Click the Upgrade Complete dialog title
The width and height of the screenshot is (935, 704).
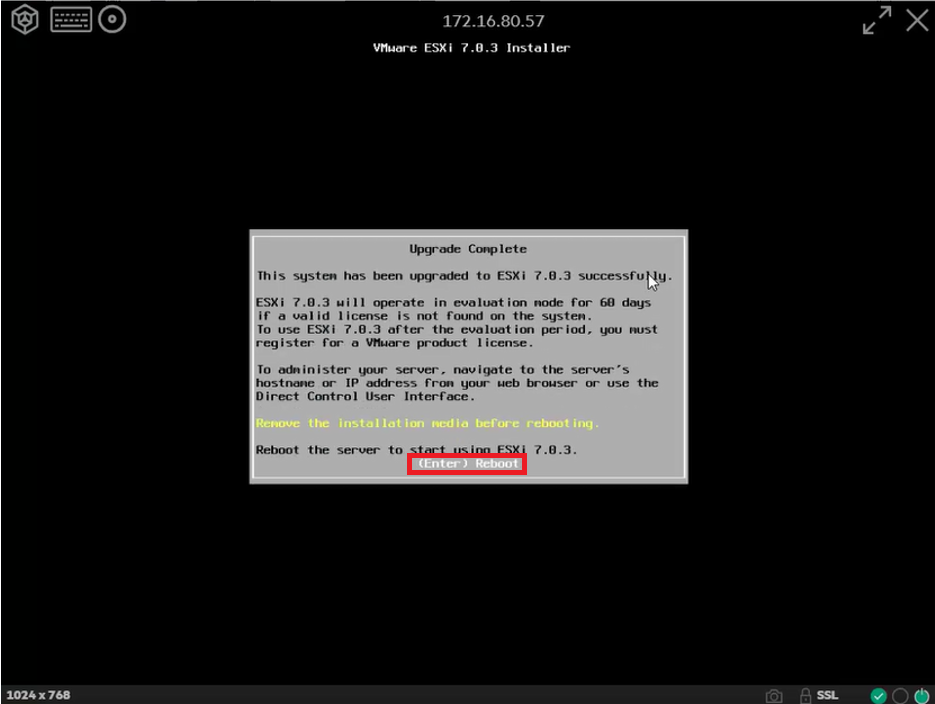(468, 249)
